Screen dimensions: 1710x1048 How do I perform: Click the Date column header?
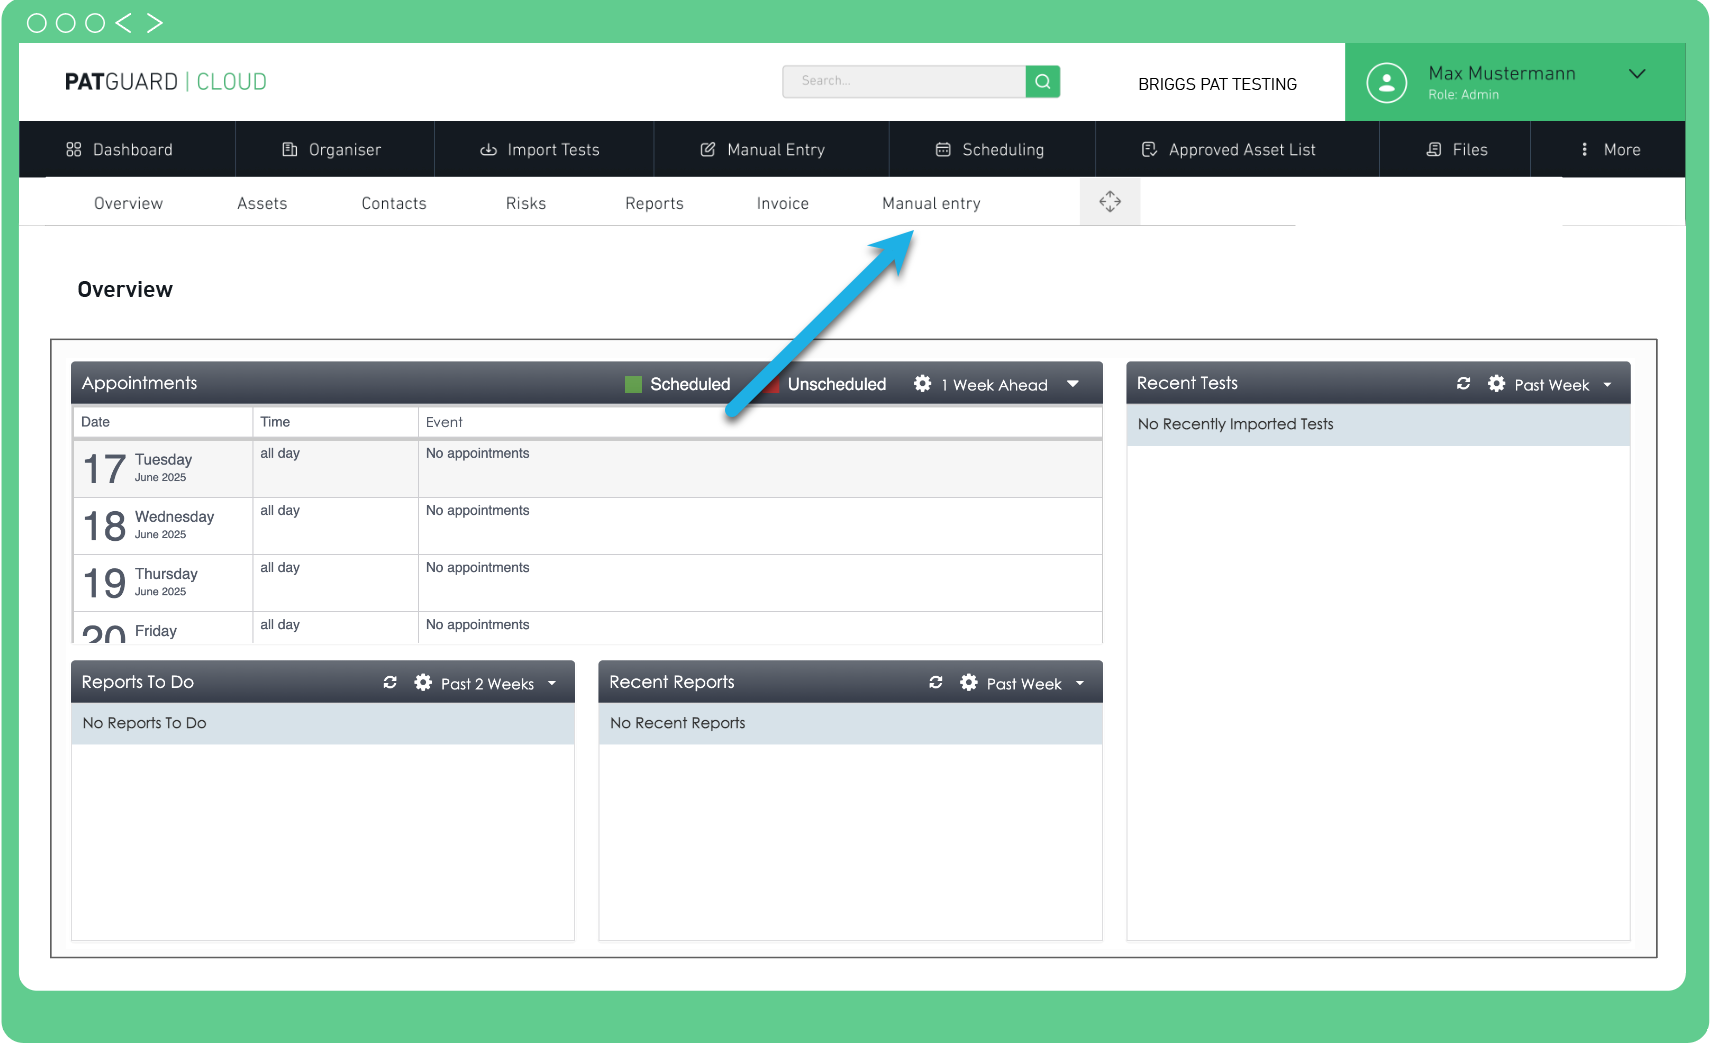pos(162,422)
